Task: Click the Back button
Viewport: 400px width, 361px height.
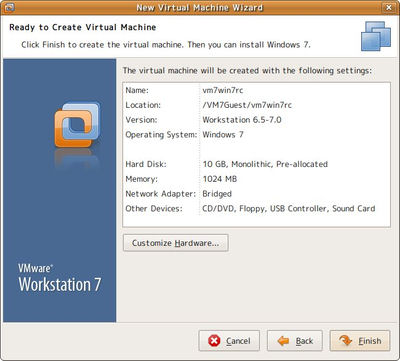Action: pos(295,341)
